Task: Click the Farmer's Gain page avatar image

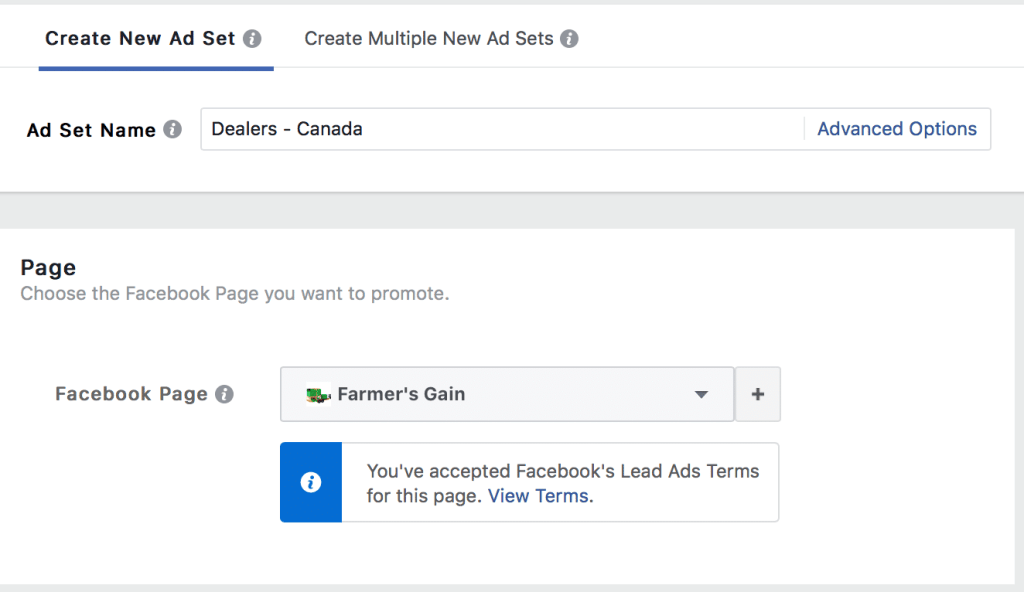Action: [319, 394]
